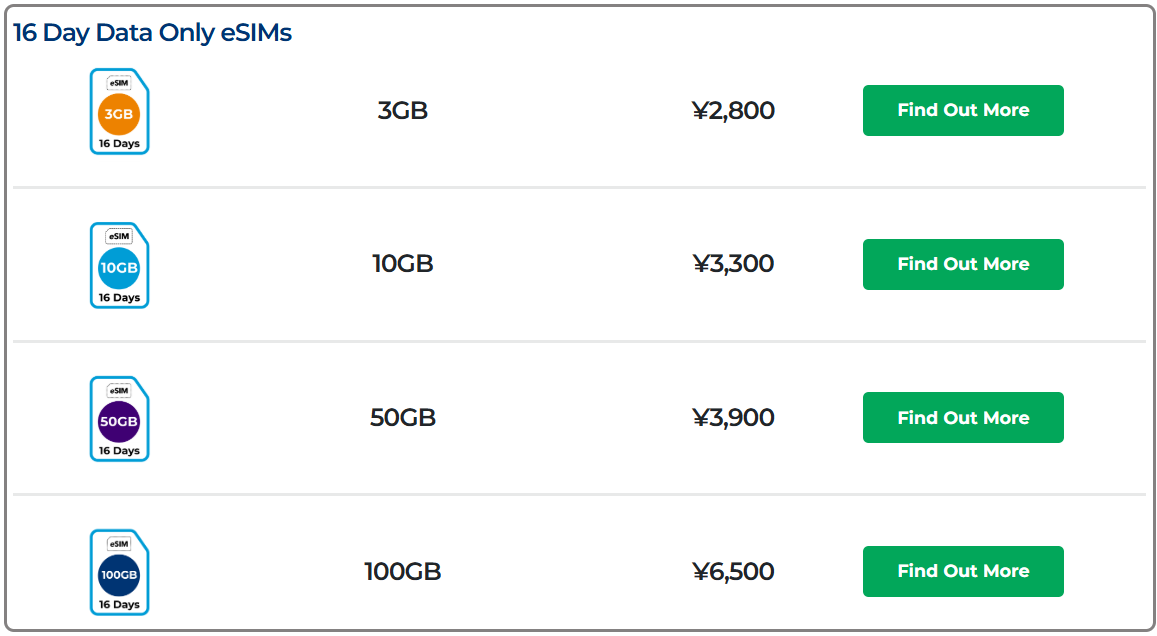Screen dimensions: 1157x636
Task: Click the 3GB eSIM card icon
Action: point(119,111)
